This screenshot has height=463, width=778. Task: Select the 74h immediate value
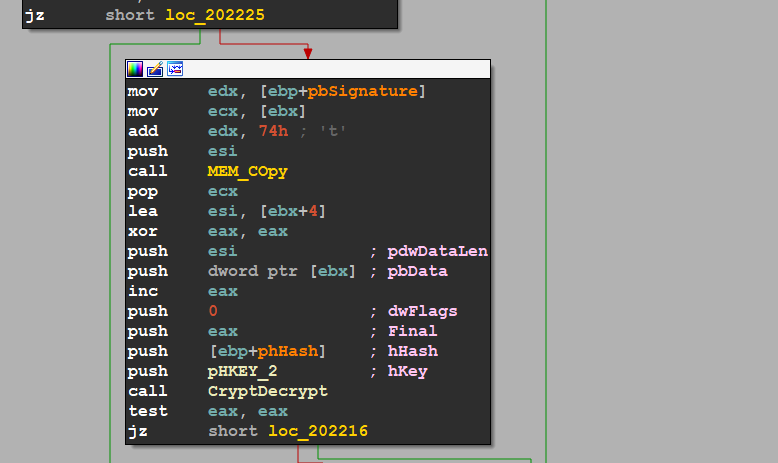coord(273,131)
